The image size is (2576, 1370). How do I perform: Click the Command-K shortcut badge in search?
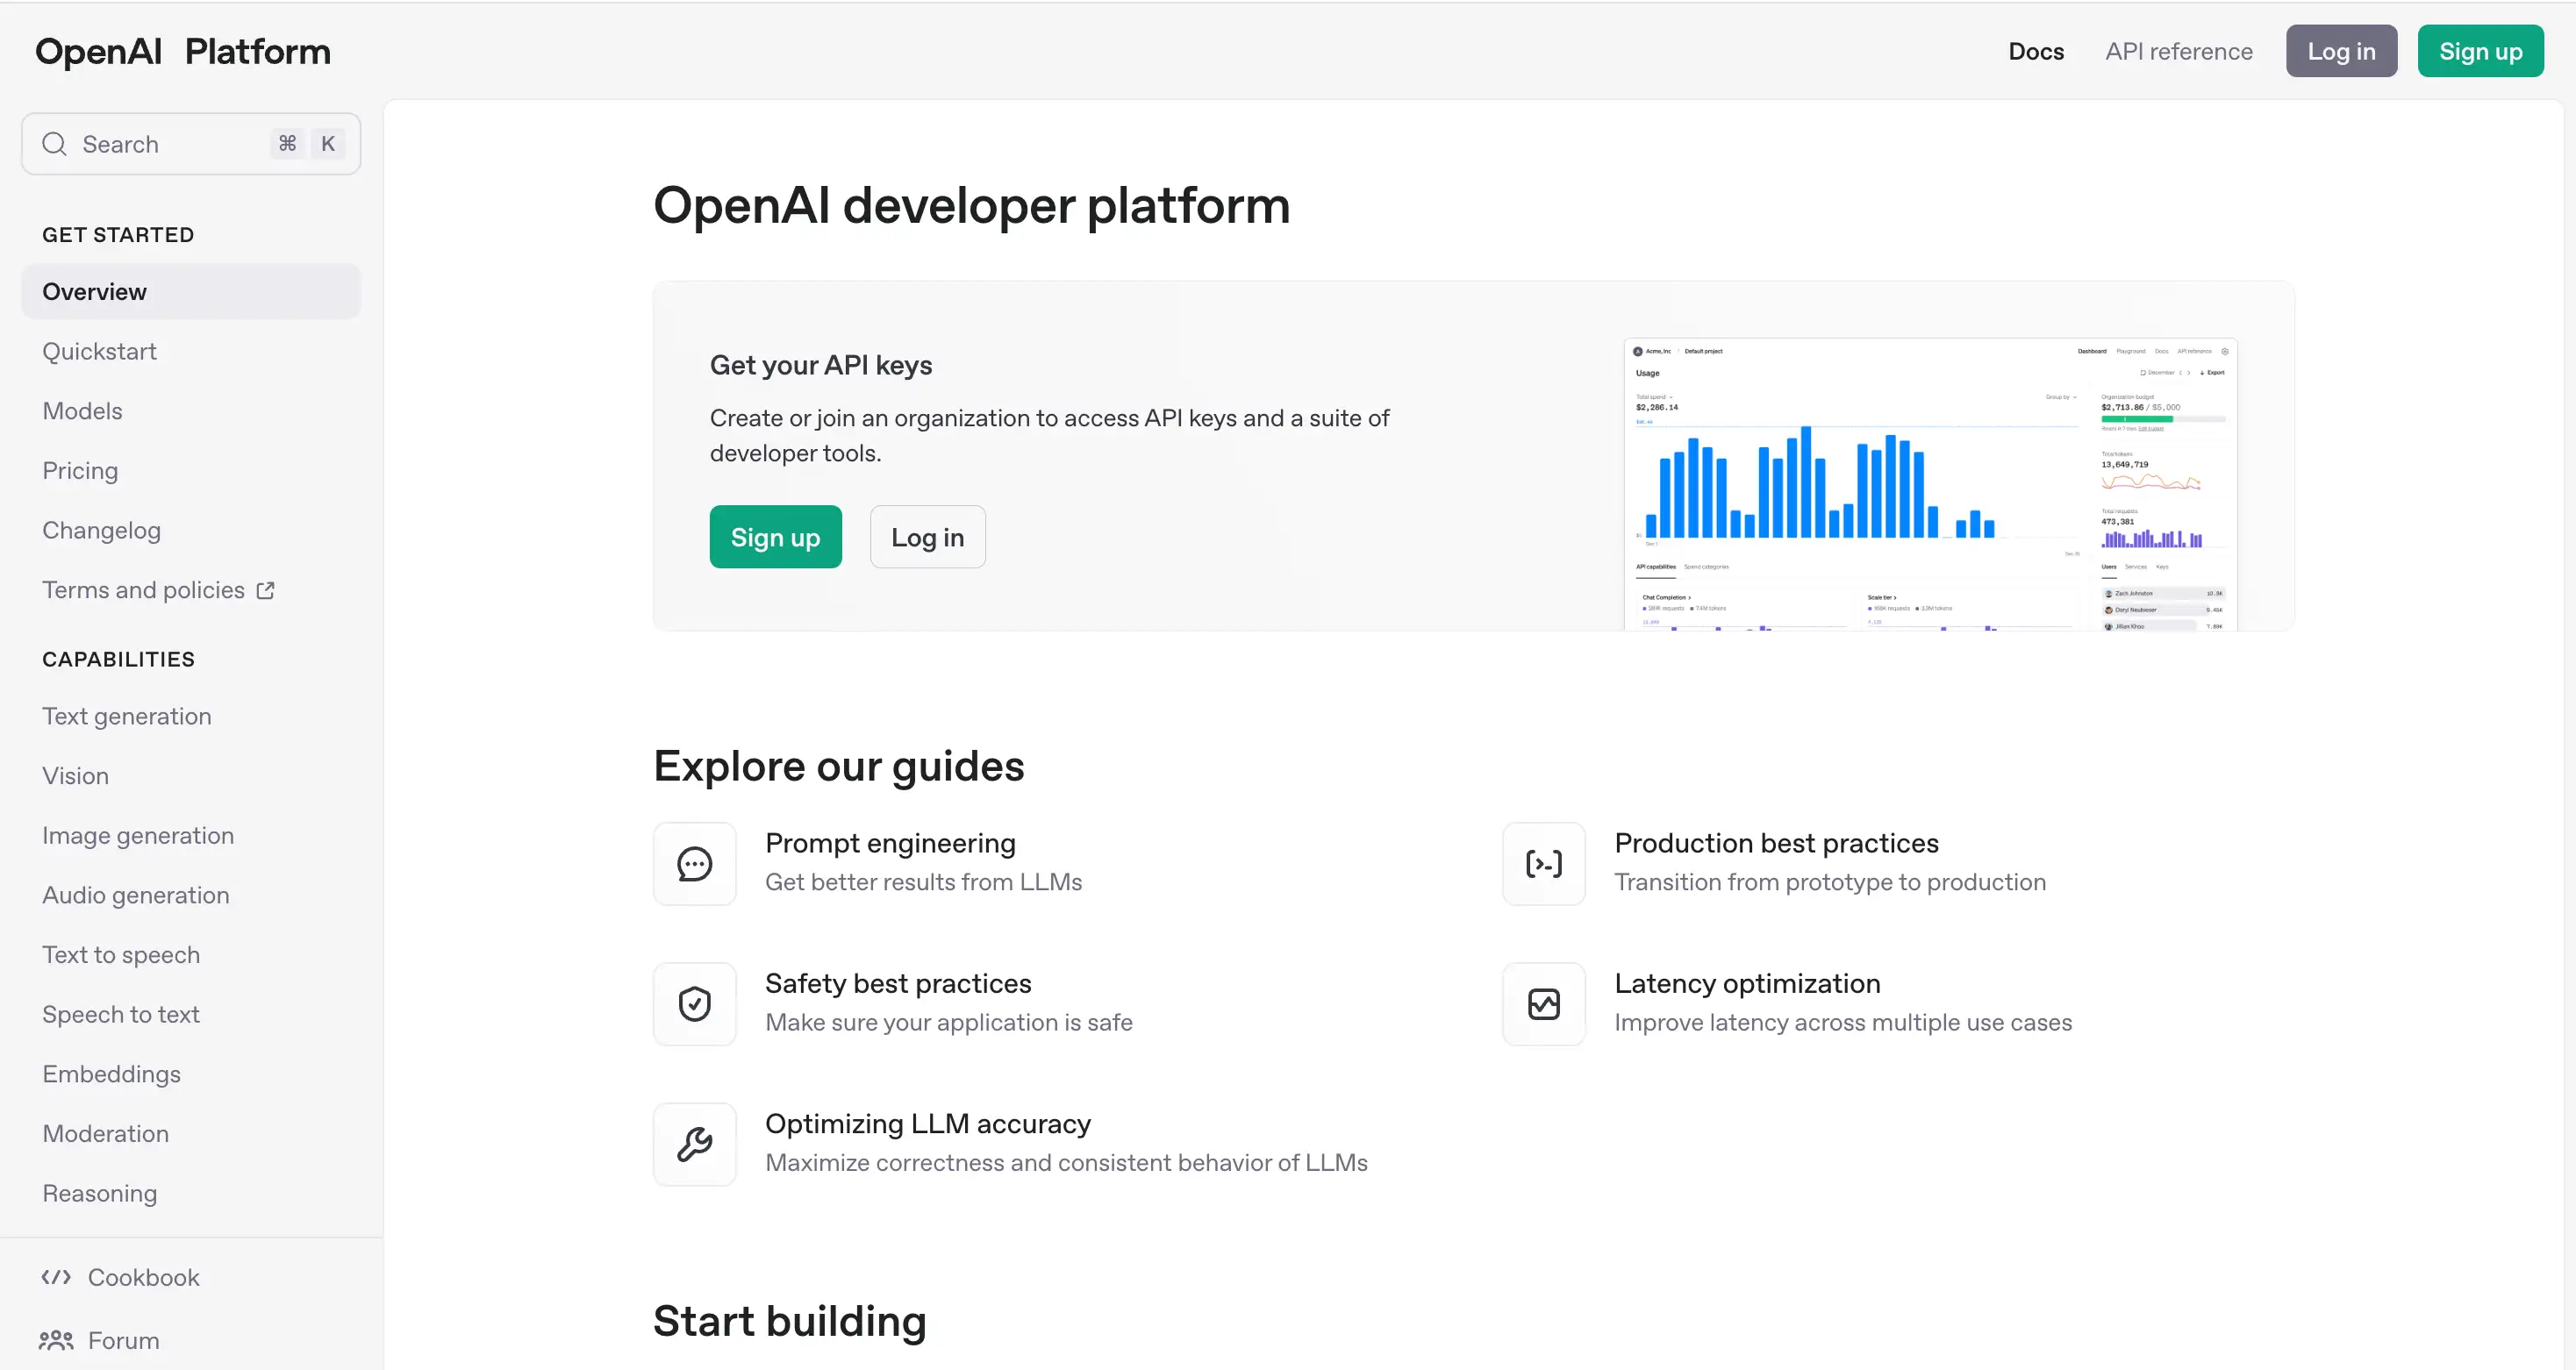pyautogui.click(x=307, y=144)
